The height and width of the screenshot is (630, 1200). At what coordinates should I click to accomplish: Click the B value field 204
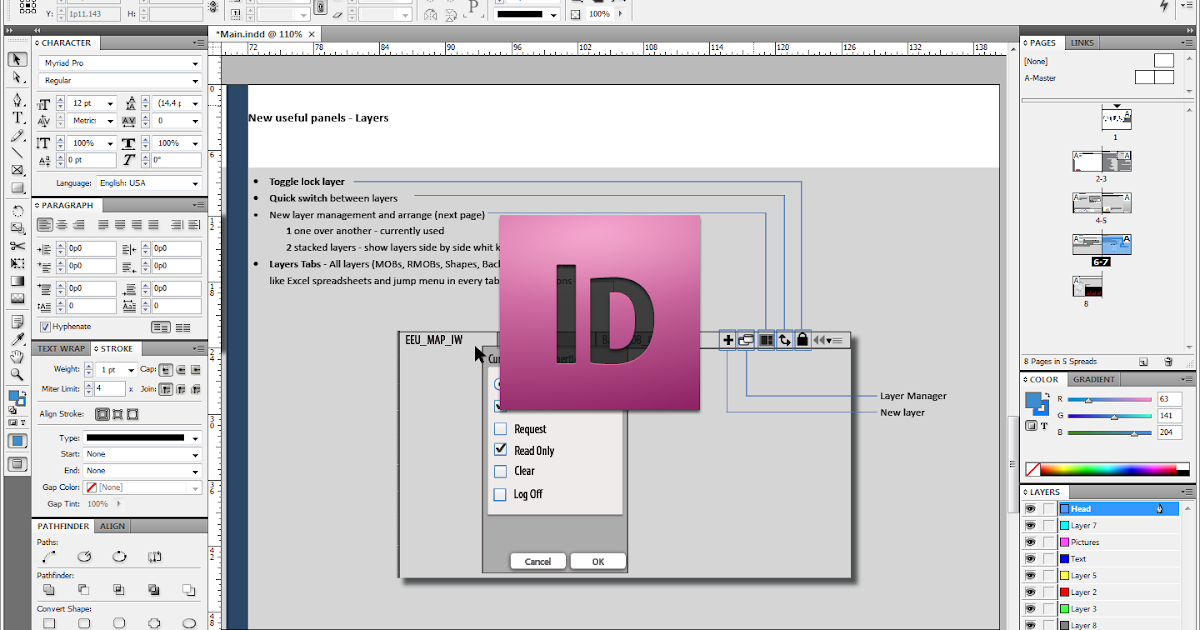1170,433
